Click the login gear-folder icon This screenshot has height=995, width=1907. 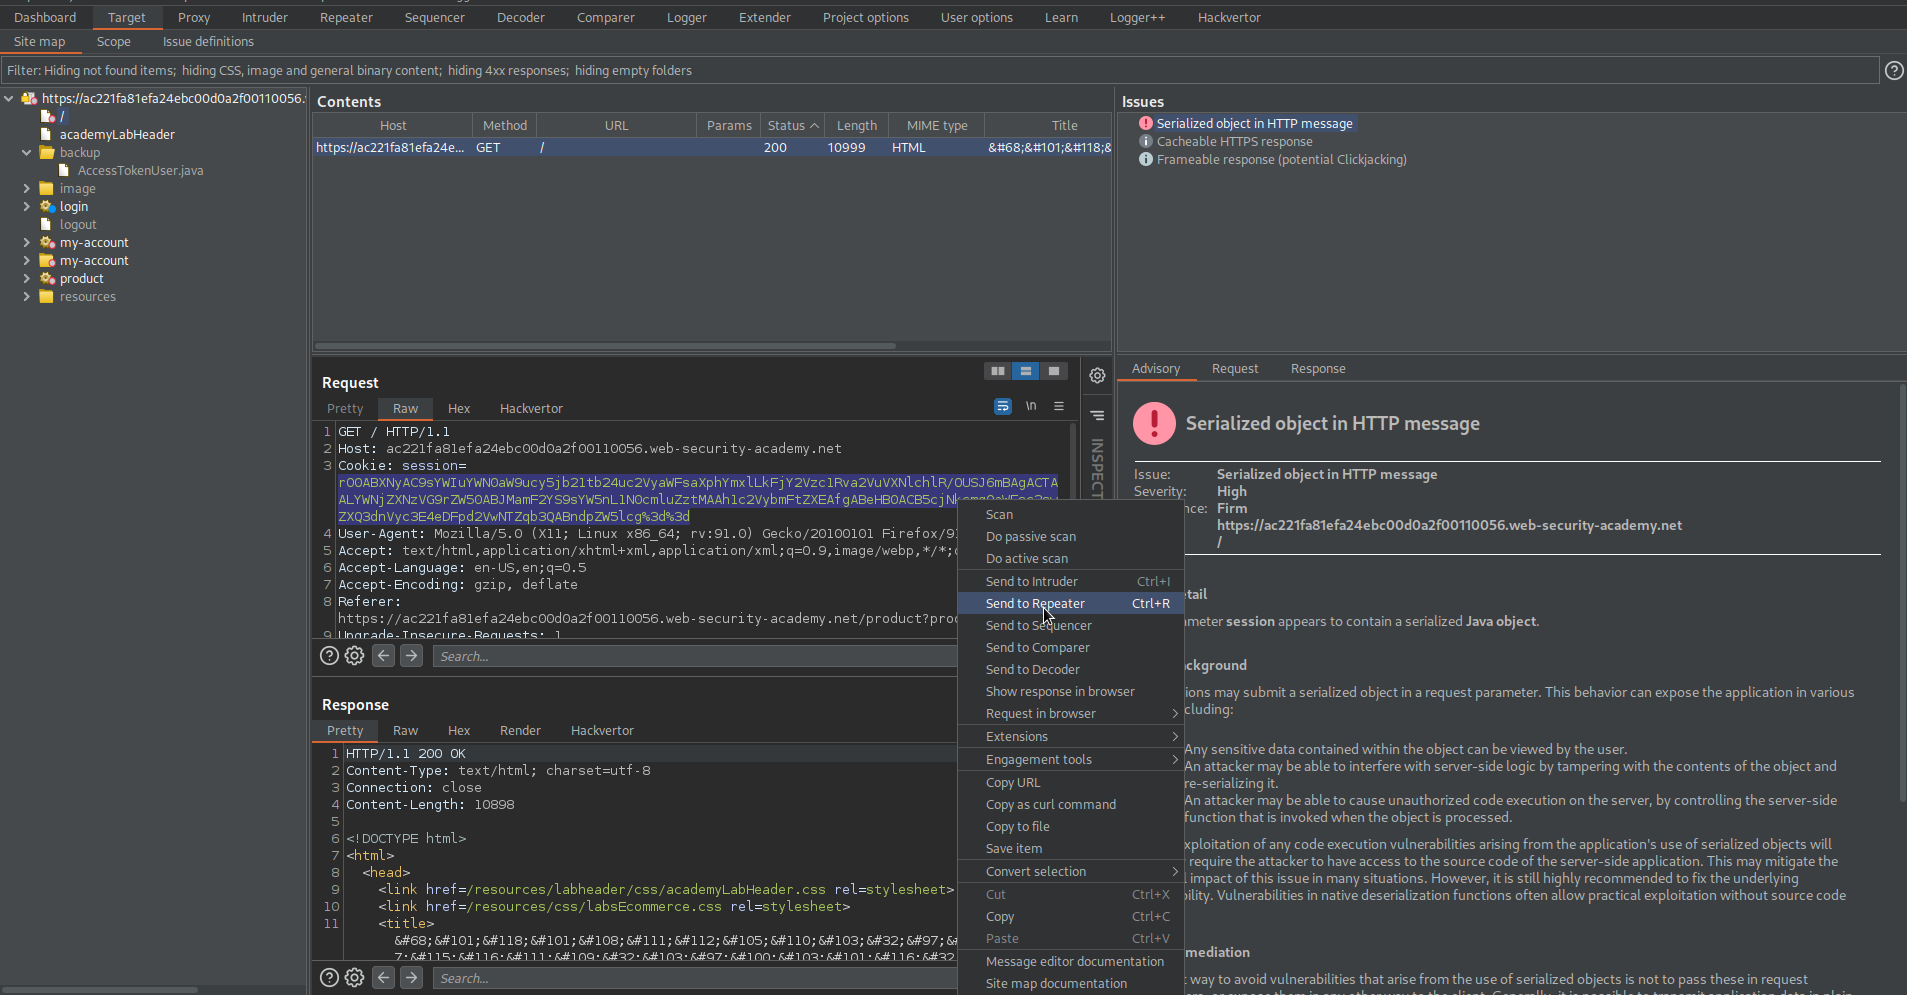(x=46, y=206)
